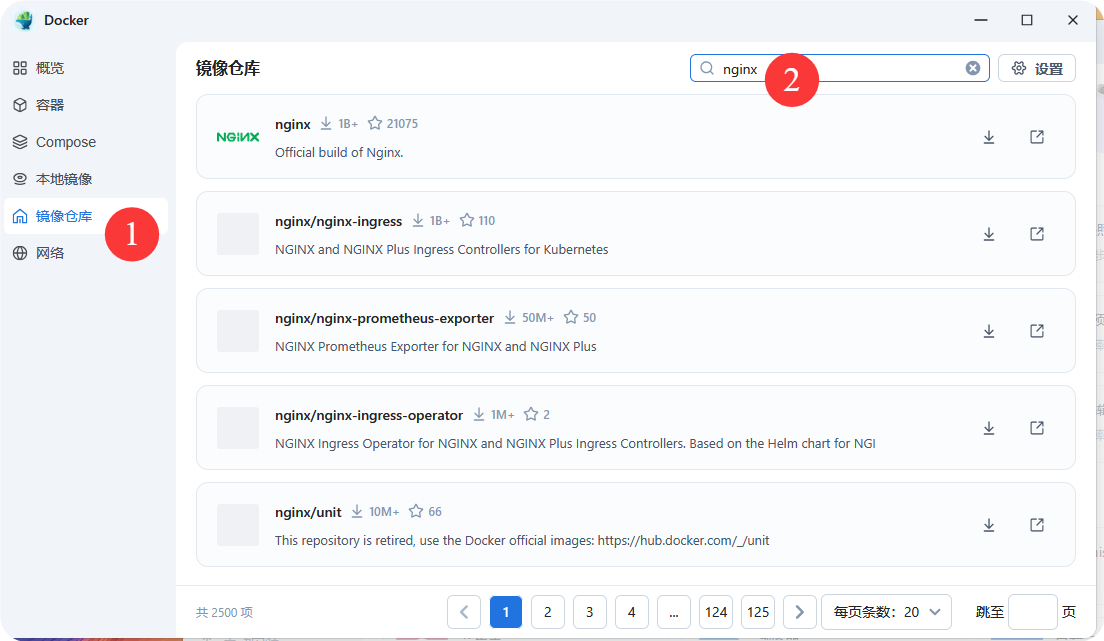Download nginx/nginx-ingress image
The height and width of the screenshot is (641, 1104).
click(x=989, y=235)
